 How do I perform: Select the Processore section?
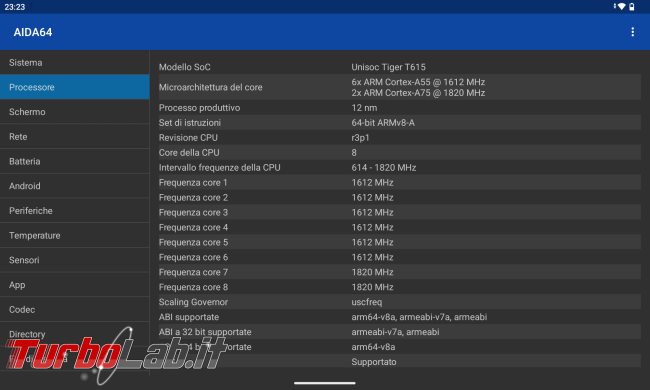75,87
